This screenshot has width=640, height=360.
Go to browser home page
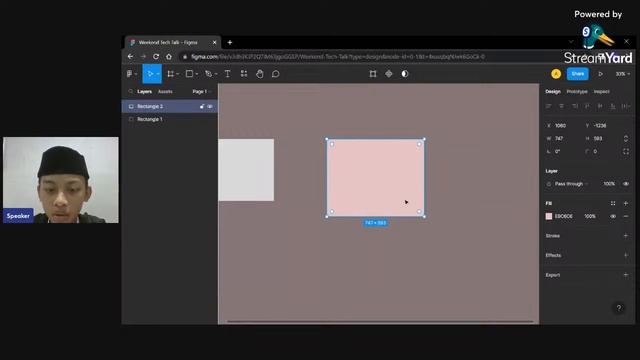(x=169, y=57)
